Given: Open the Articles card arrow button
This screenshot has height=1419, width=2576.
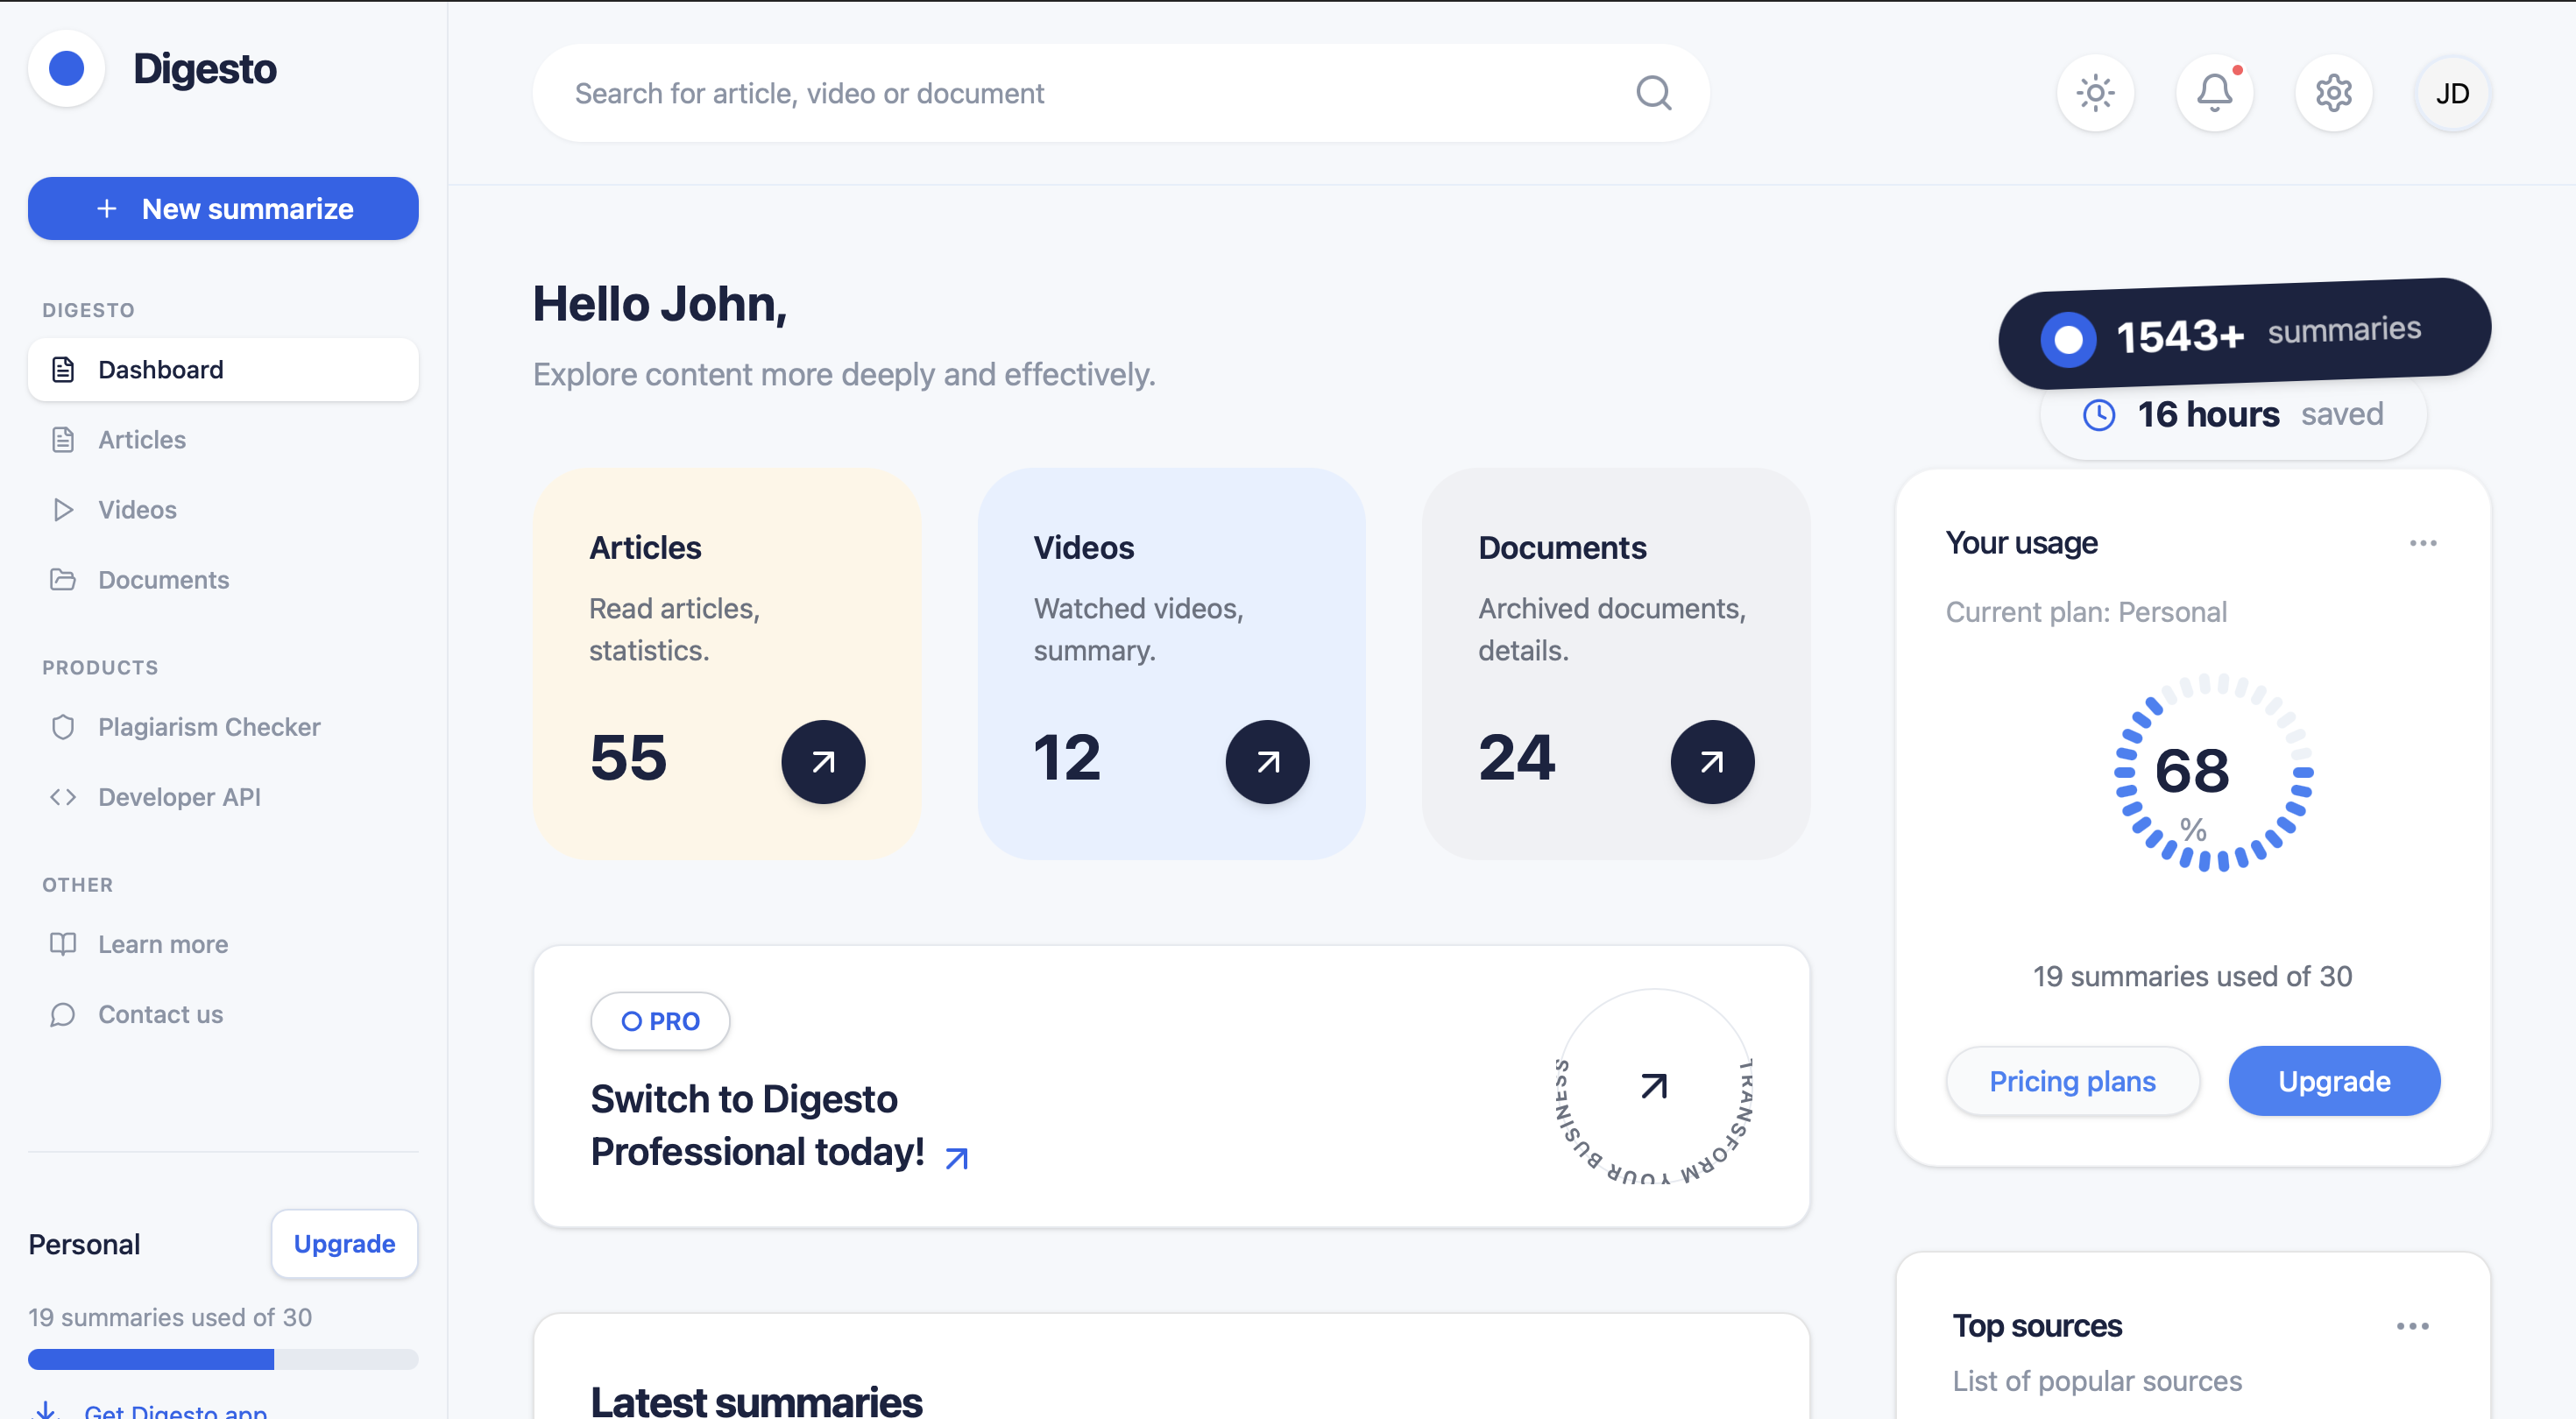Looking at the screenshot, I should [823, 761].
